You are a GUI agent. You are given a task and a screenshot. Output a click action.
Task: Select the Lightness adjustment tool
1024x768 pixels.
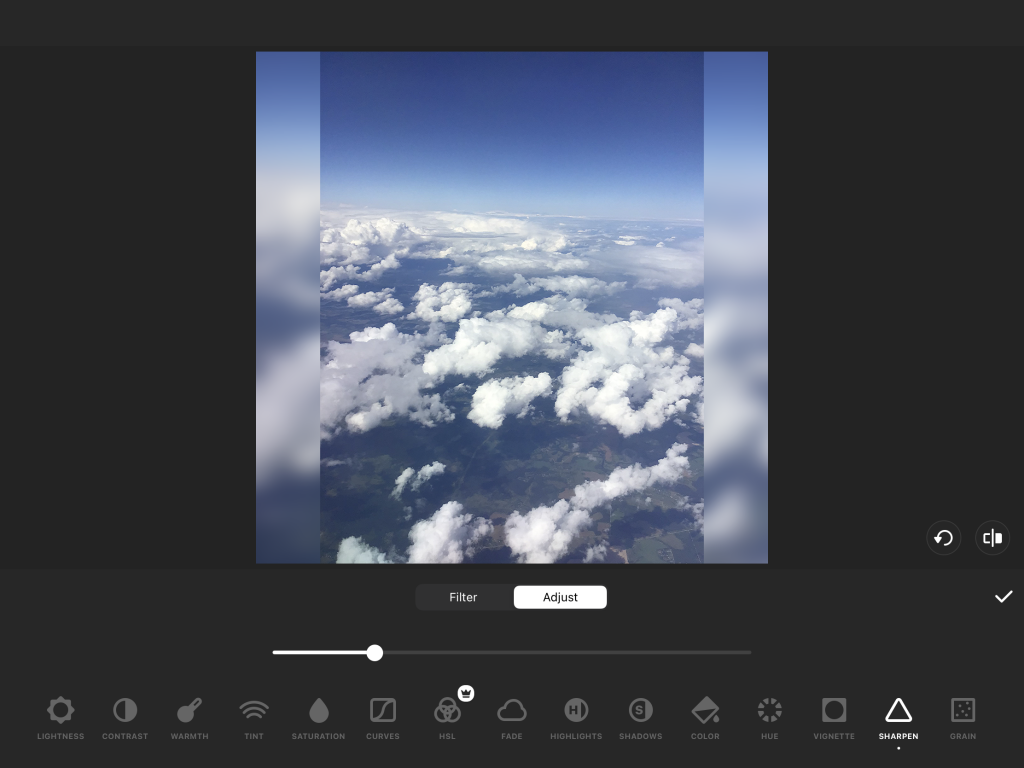(x=61, y=711)
